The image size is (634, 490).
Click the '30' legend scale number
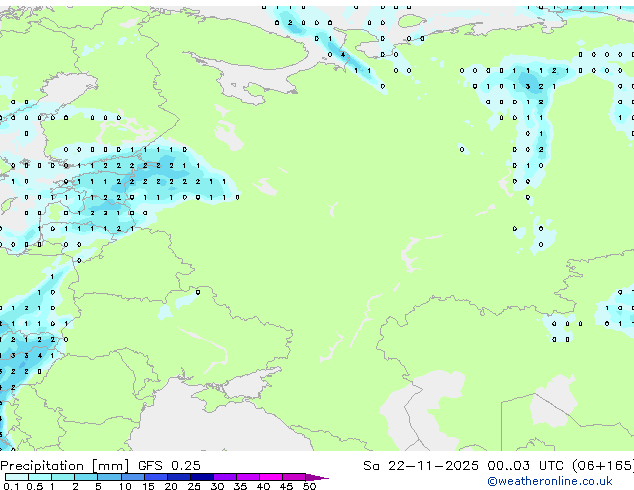click(x=217, y=486)
